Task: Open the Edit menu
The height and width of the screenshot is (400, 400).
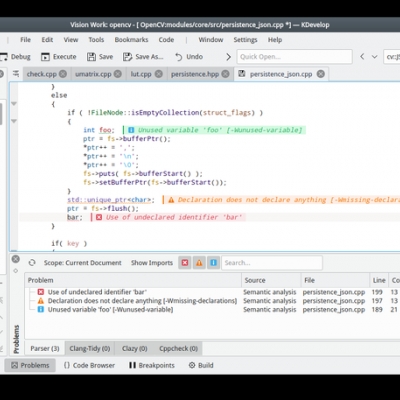Action: (47, 40)
